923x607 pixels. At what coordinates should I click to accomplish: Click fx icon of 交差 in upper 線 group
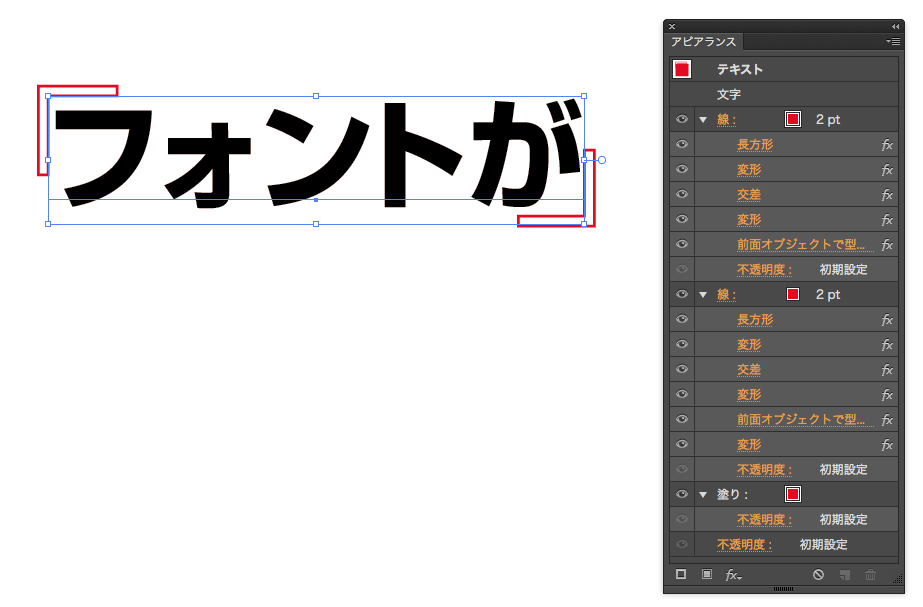(x=887, y=195)
